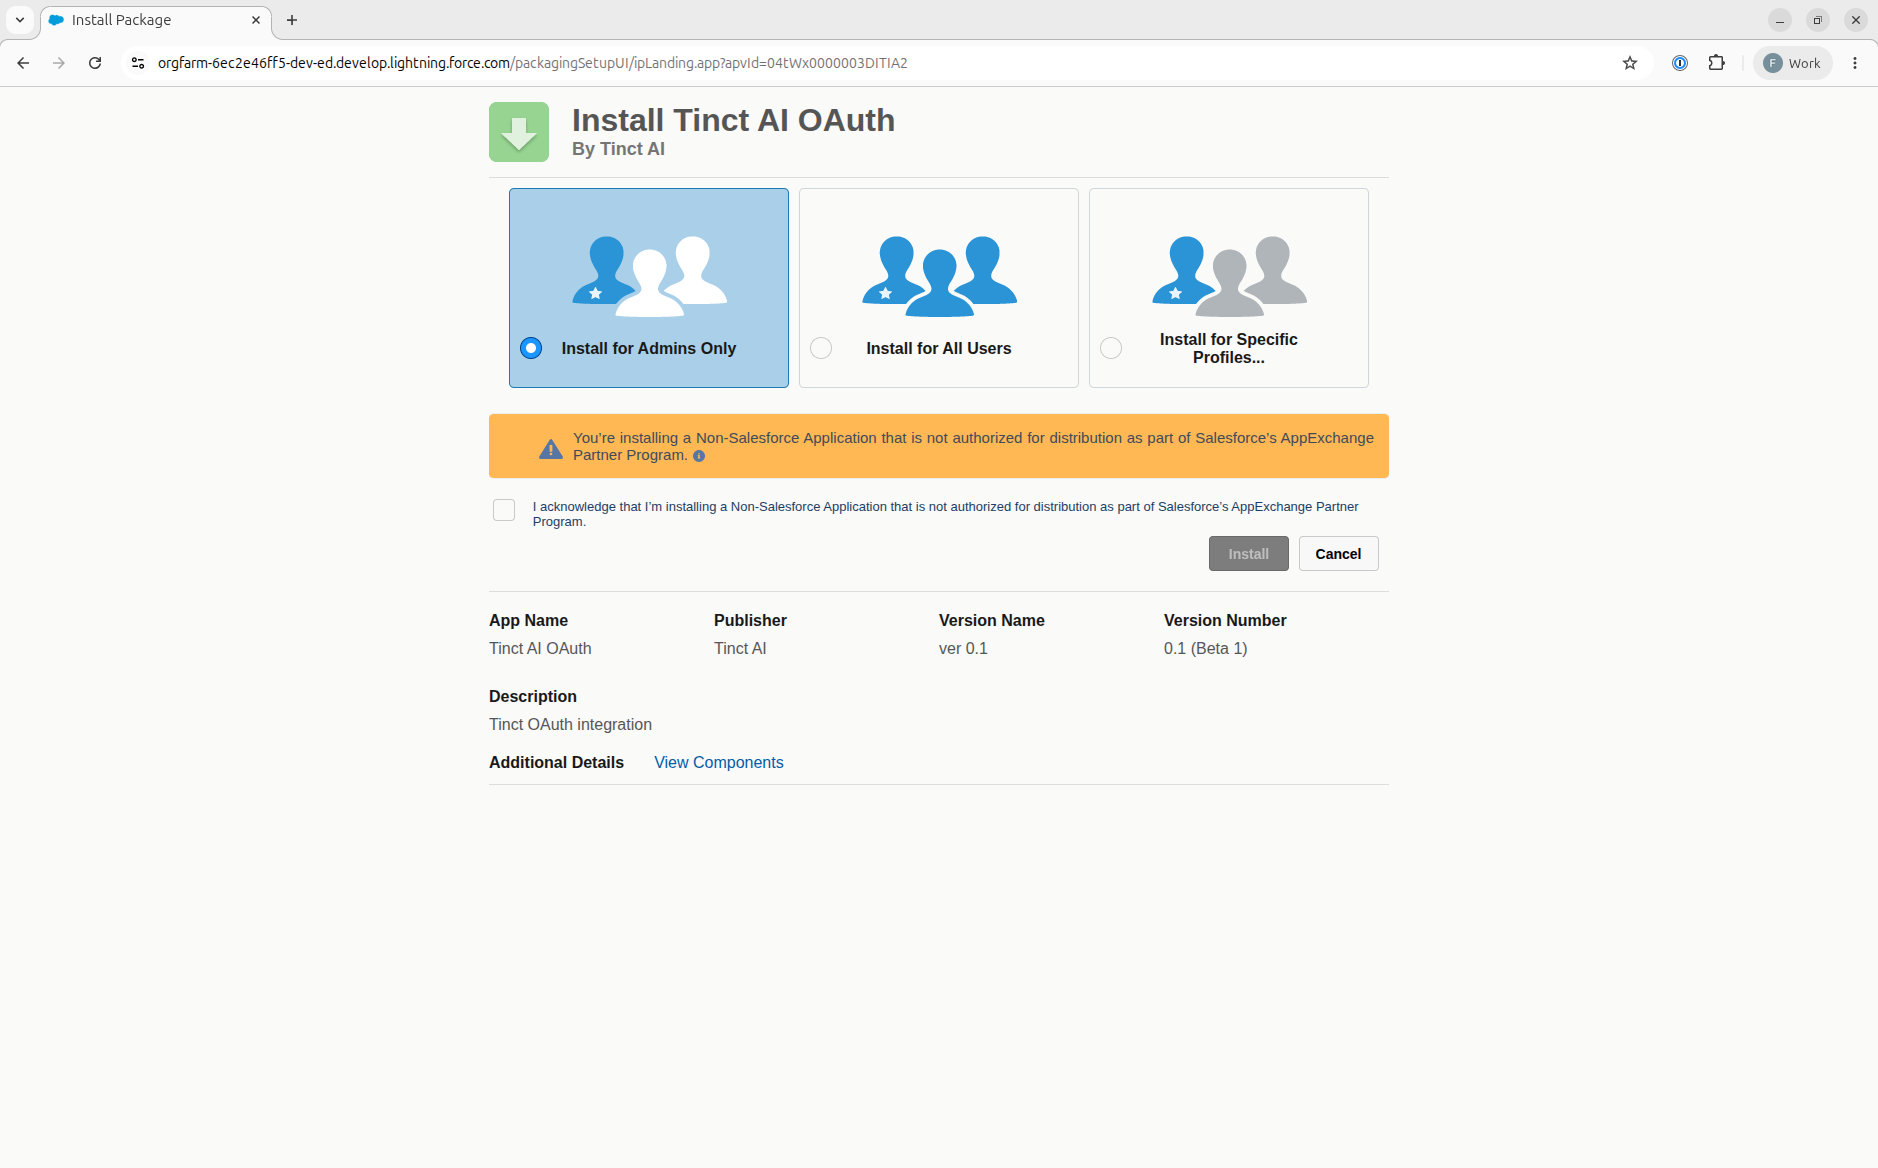This screenshot has width=1878, height=1168.
Task: Click the Version Name value ver 0.1
Action: pyautogui.click(x=963, y=648)
